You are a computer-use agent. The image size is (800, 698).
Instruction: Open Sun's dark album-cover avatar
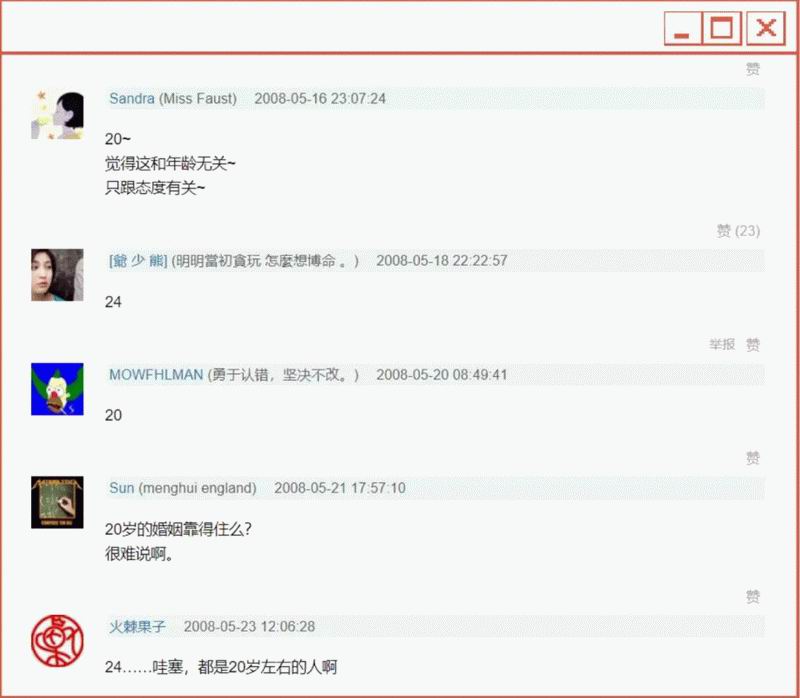[57, 502]
